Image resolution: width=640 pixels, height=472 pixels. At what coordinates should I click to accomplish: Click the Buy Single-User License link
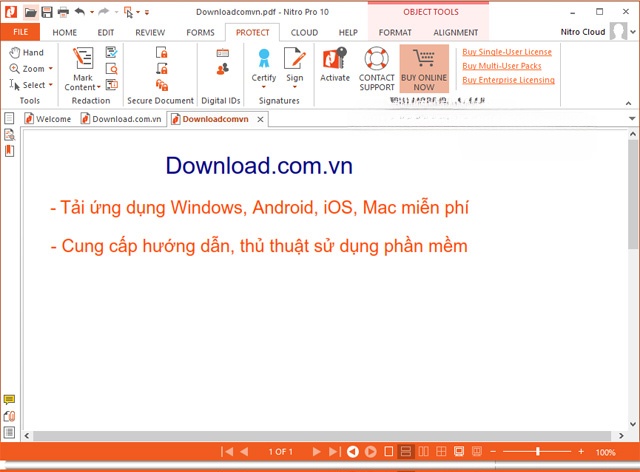coord(507,52)
